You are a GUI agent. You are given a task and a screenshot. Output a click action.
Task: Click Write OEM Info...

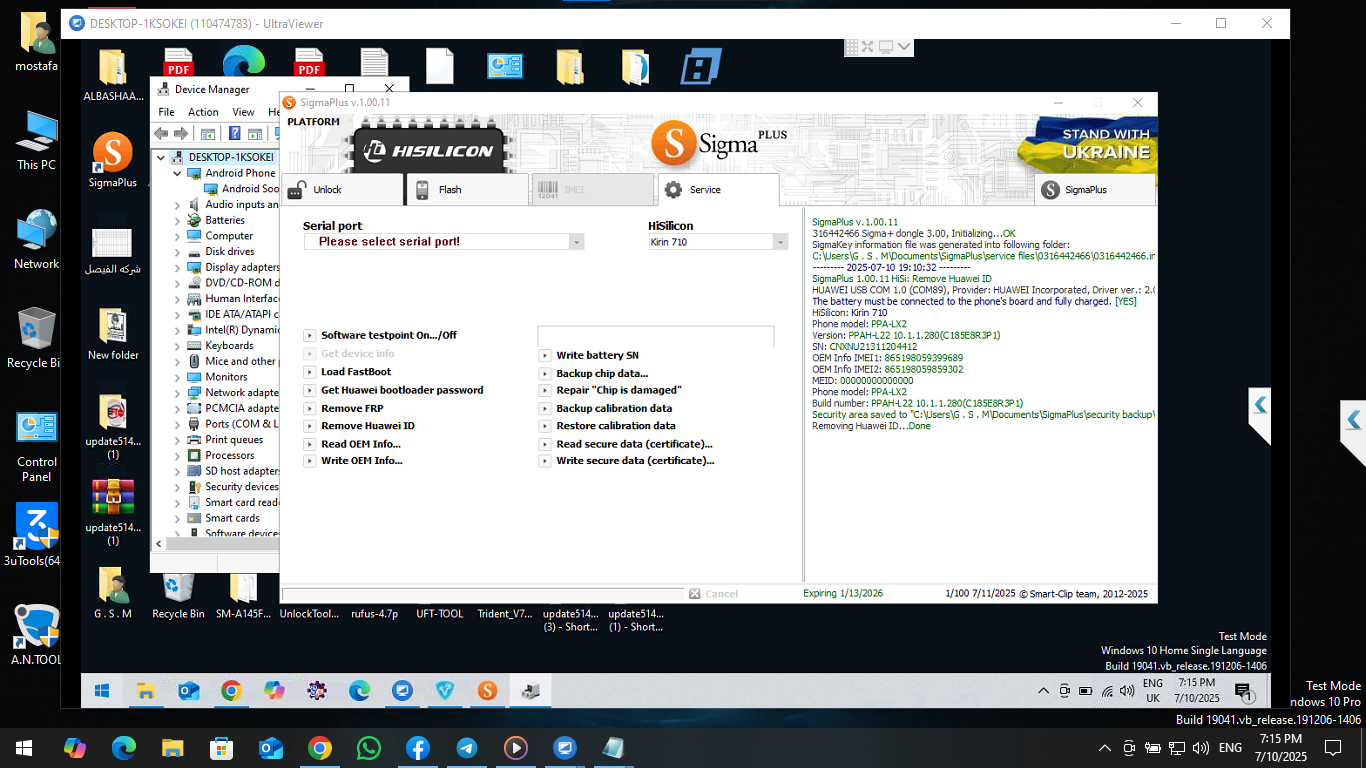click(x=354, y=461)
